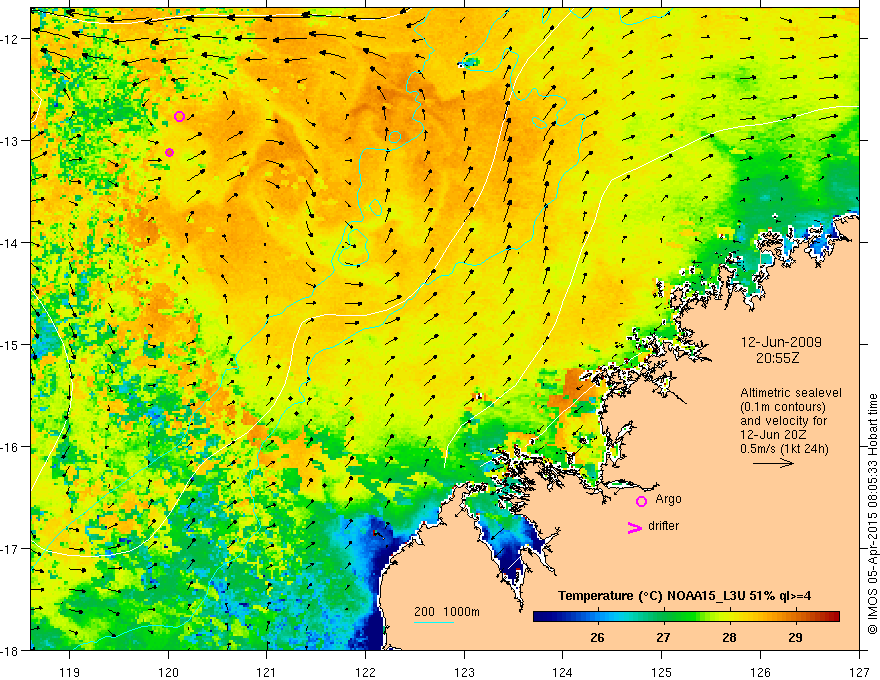Click the '-18' latitude axis label
This screenshot has height=680, width=880.
pyautogui.click(x=12, y=650)
